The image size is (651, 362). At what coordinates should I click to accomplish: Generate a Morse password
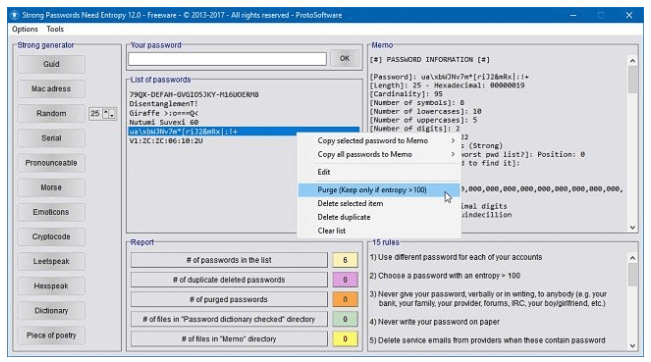click(x=51, y=187)
